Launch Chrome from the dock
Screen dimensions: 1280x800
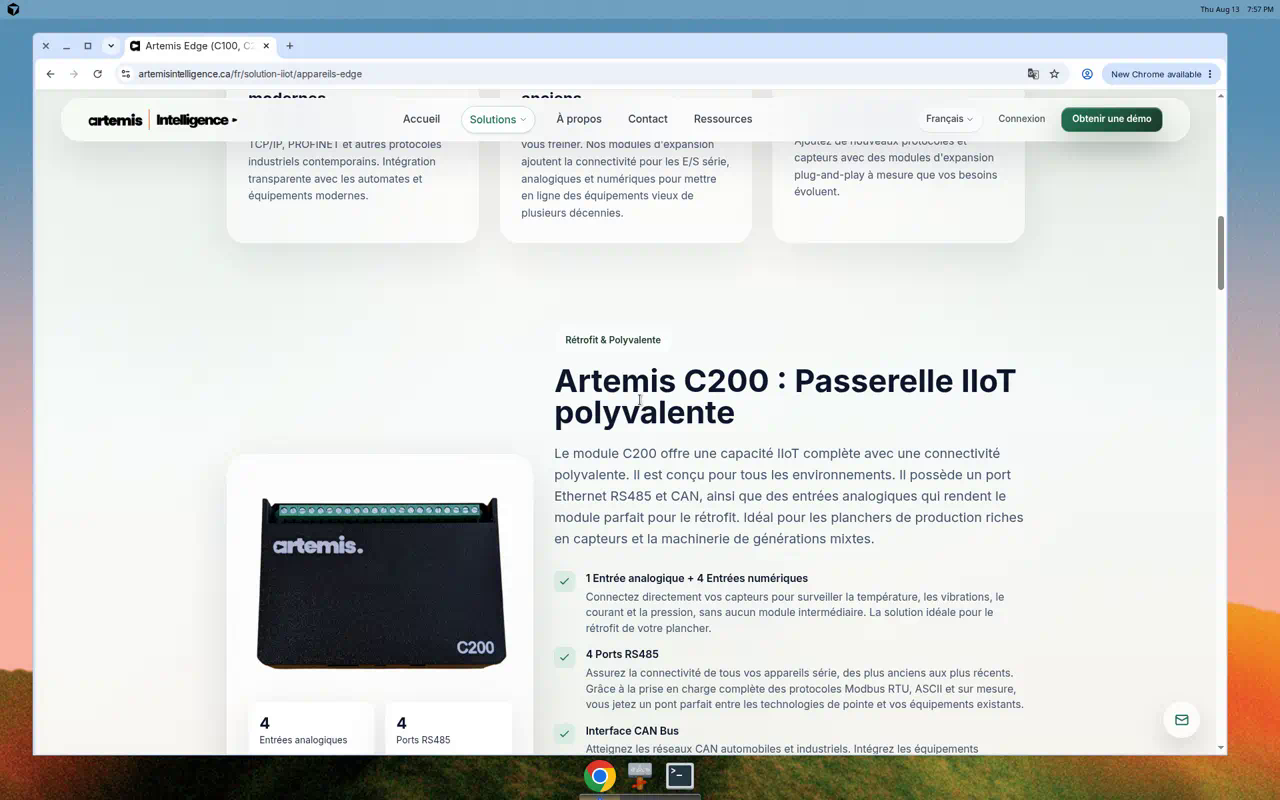(x=600, y=776)
